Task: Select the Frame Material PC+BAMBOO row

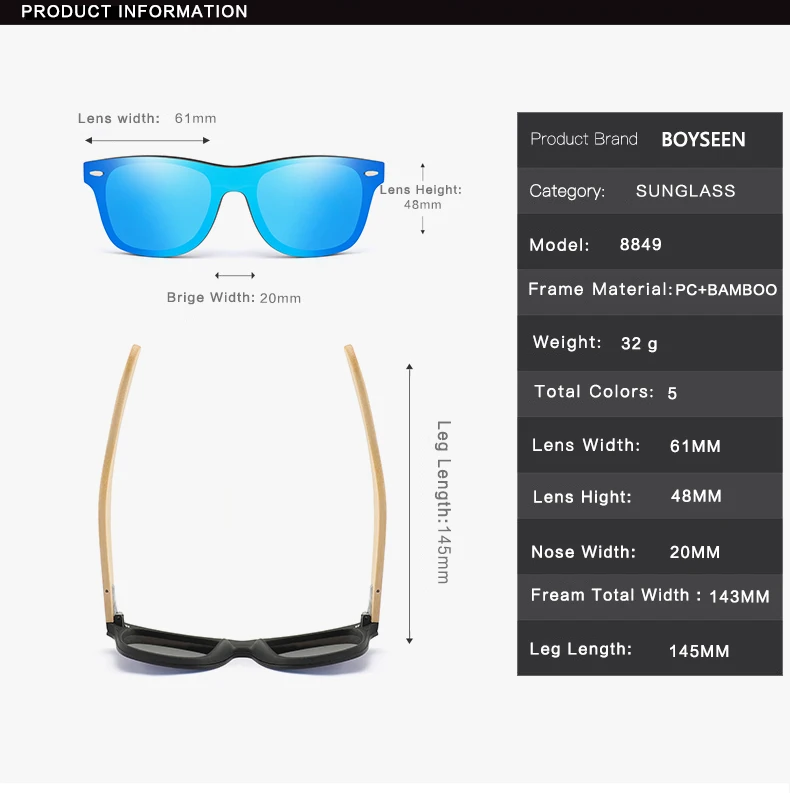Action: click(650, 292)
